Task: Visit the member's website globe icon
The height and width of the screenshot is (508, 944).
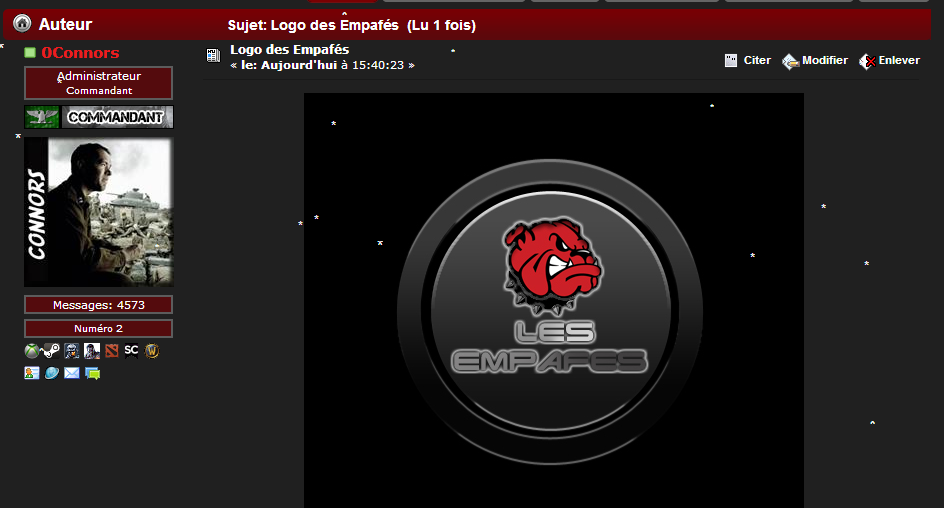Action: pyautogui.click(x=52, y=373)
